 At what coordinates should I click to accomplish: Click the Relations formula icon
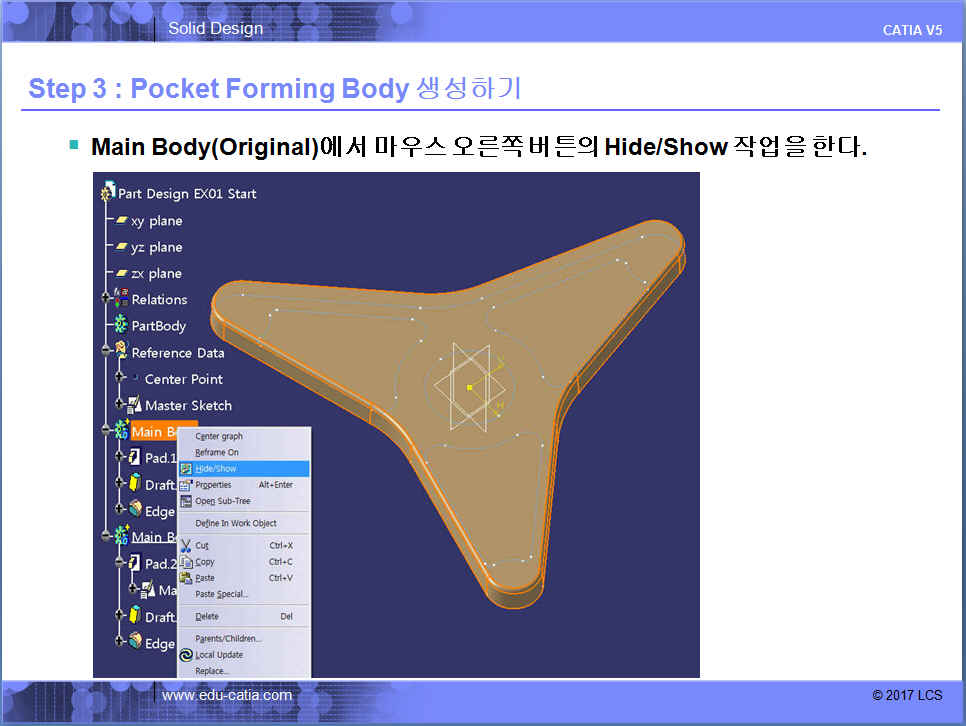[121, 298]
